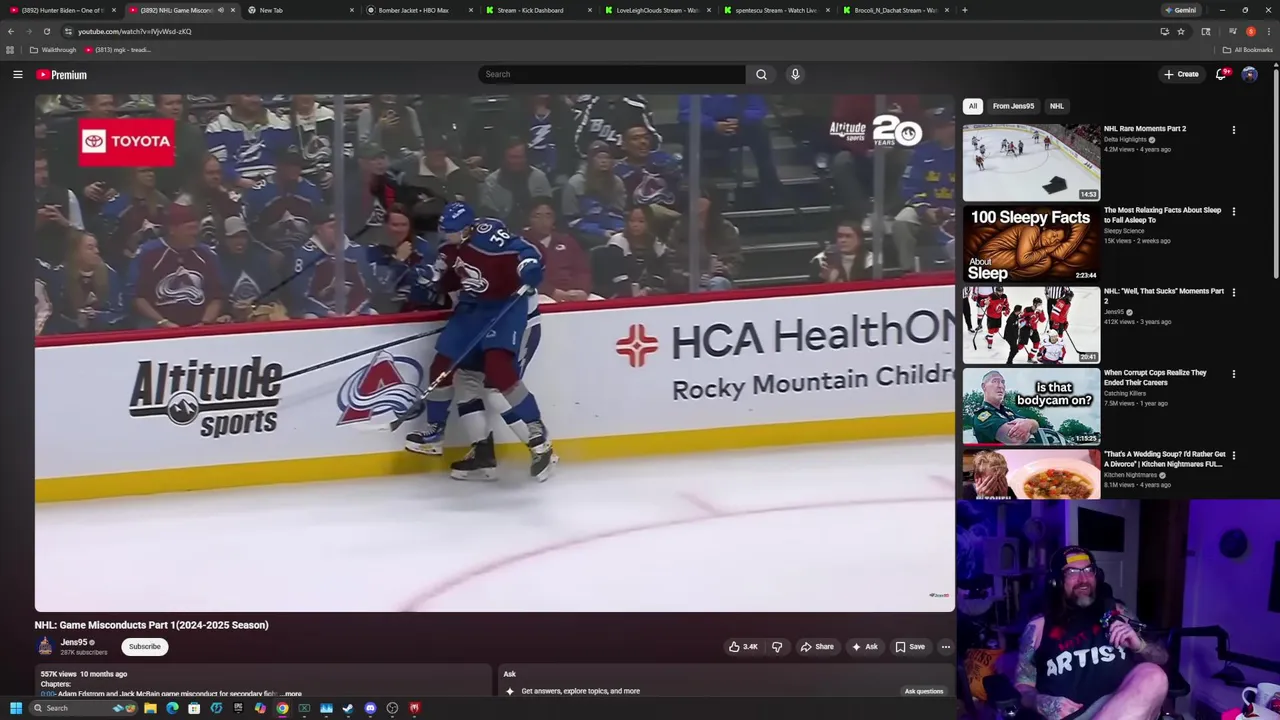Select the From Jens95 filter chip
The height and width of the screenshot is (720, 1280).
[x=1013, y=106]
